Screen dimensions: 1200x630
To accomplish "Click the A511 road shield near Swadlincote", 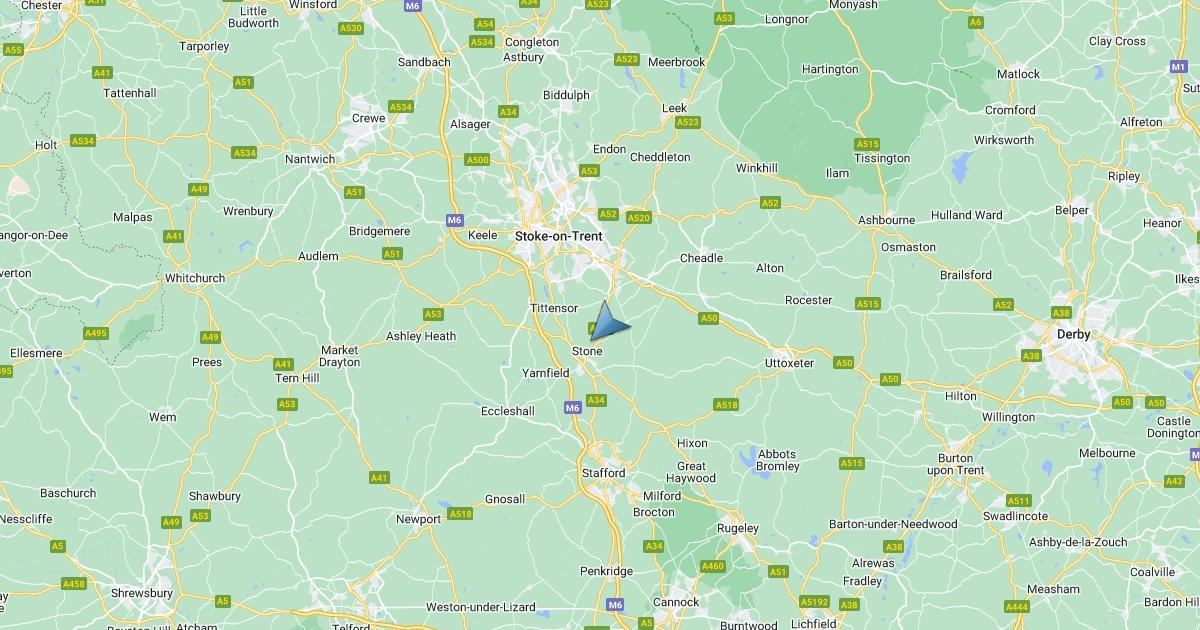I will pyautogui.click(x=1018, y=500).
